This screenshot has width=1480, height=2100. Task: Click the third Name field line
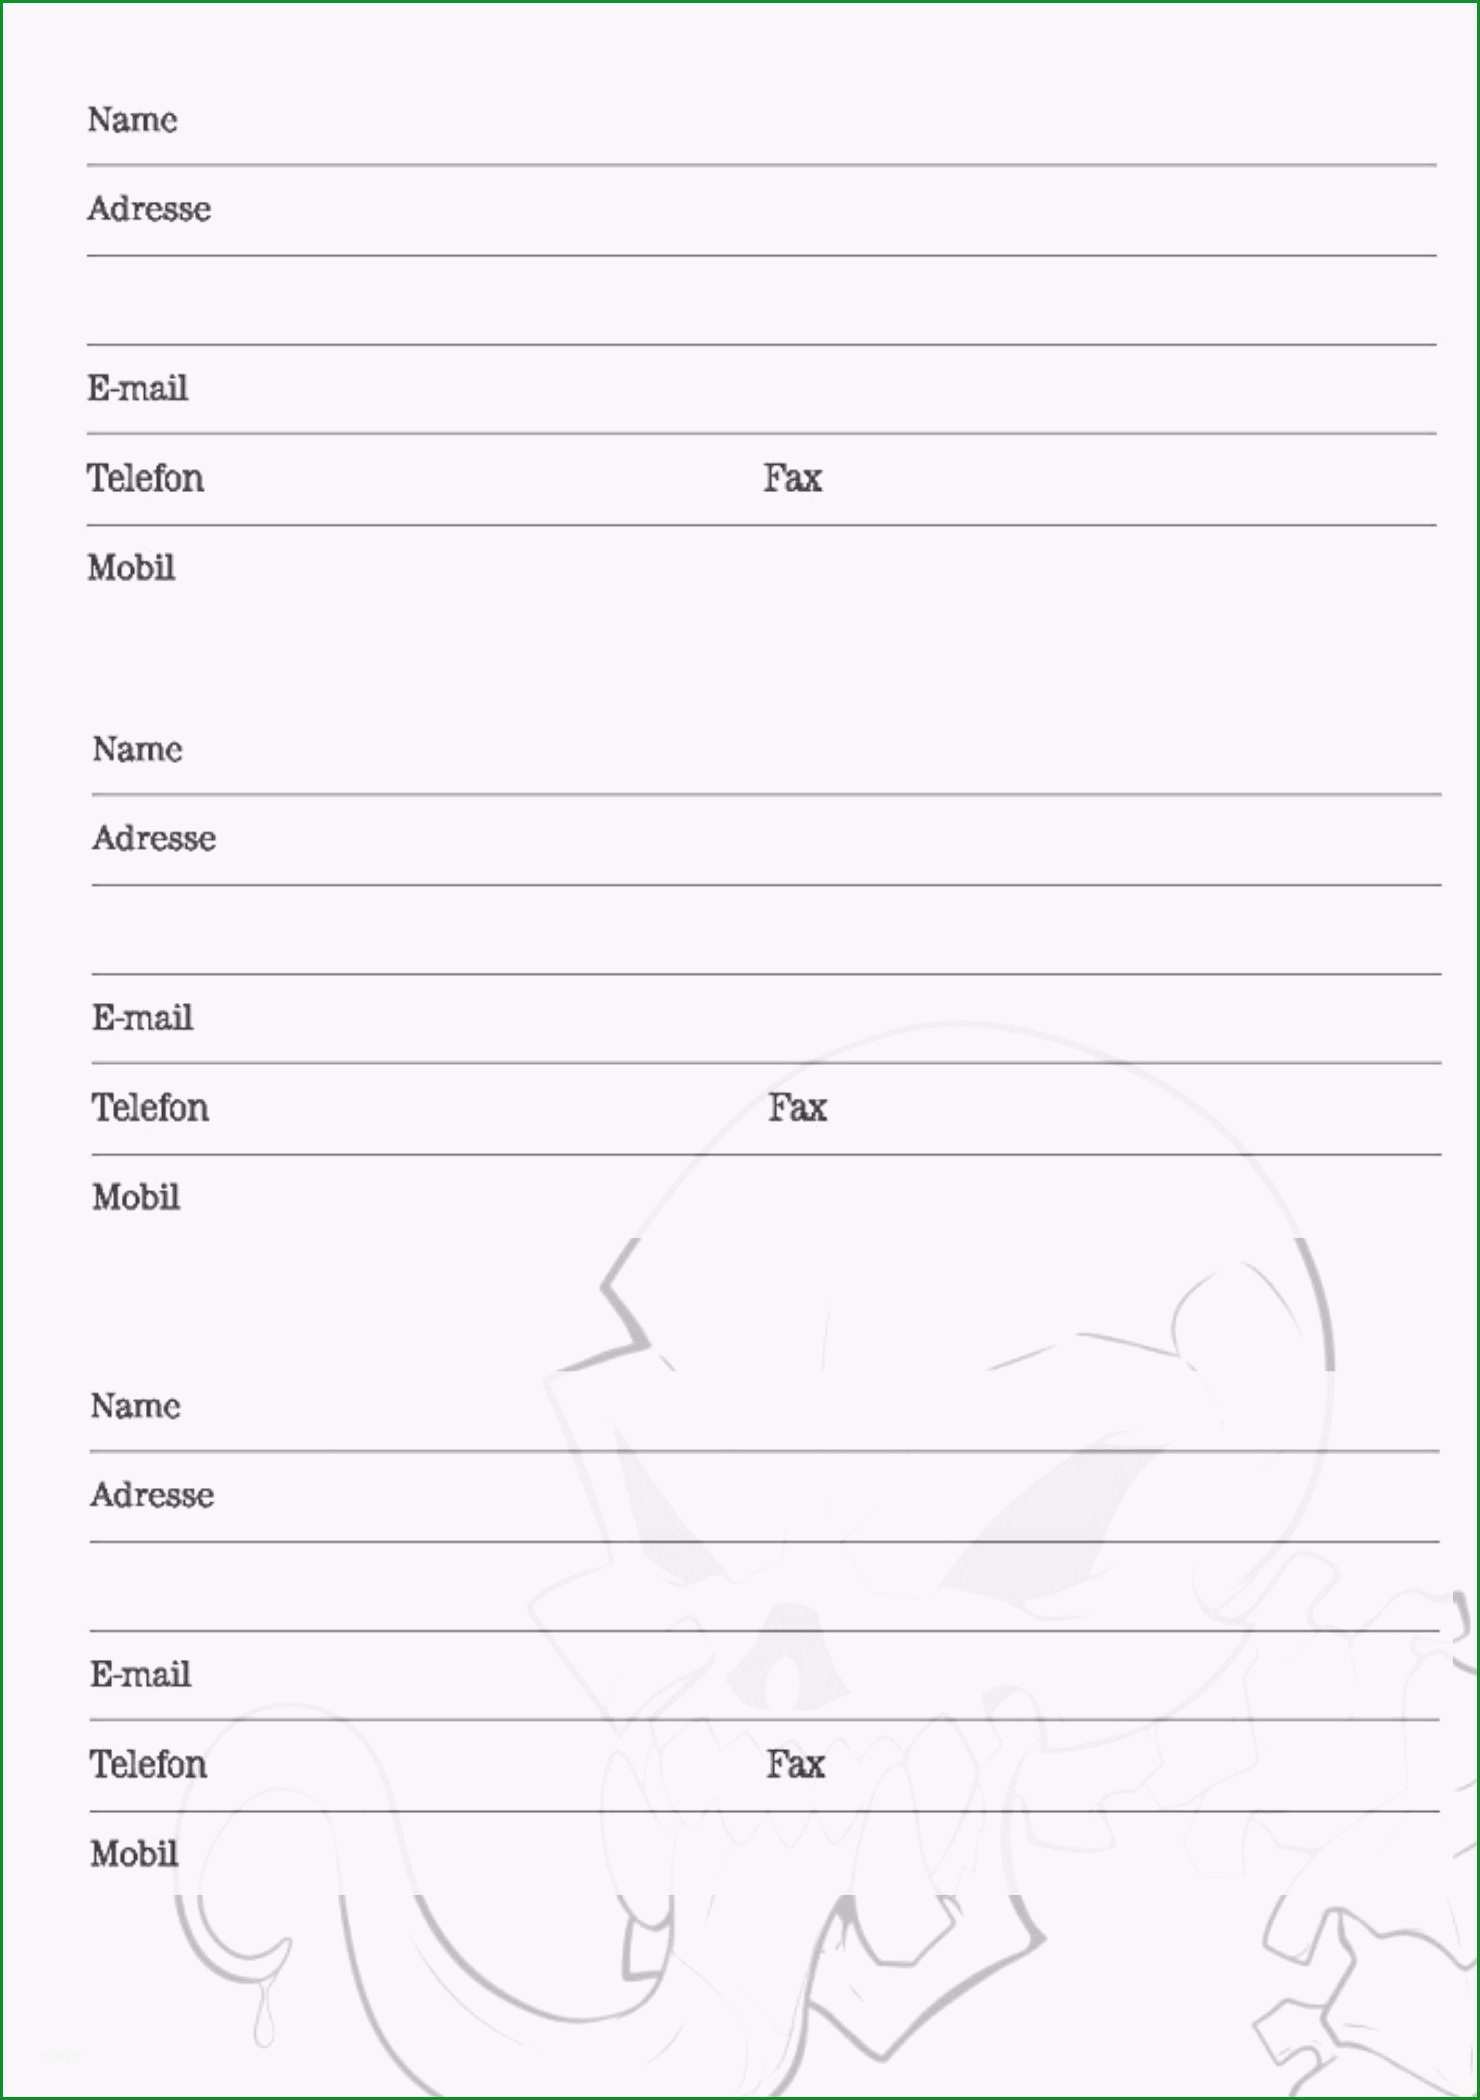[764, 1408]
